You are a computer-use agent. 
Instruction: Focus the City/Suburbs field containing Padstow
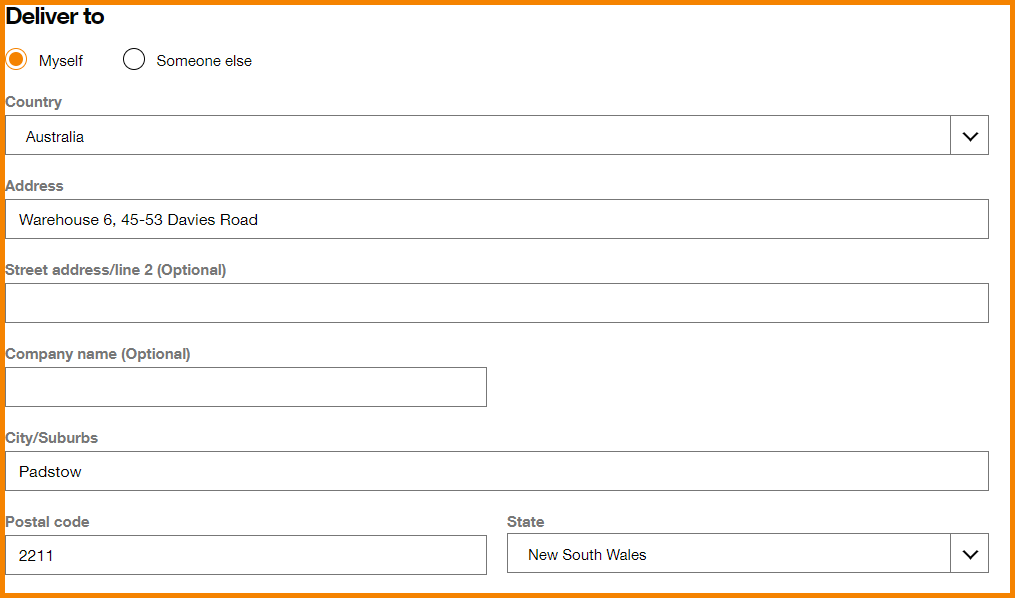496,471
